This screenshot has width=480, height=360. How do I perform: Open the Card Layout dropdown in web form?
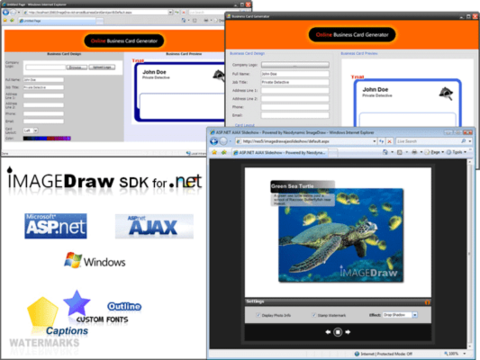coord(31,130)
